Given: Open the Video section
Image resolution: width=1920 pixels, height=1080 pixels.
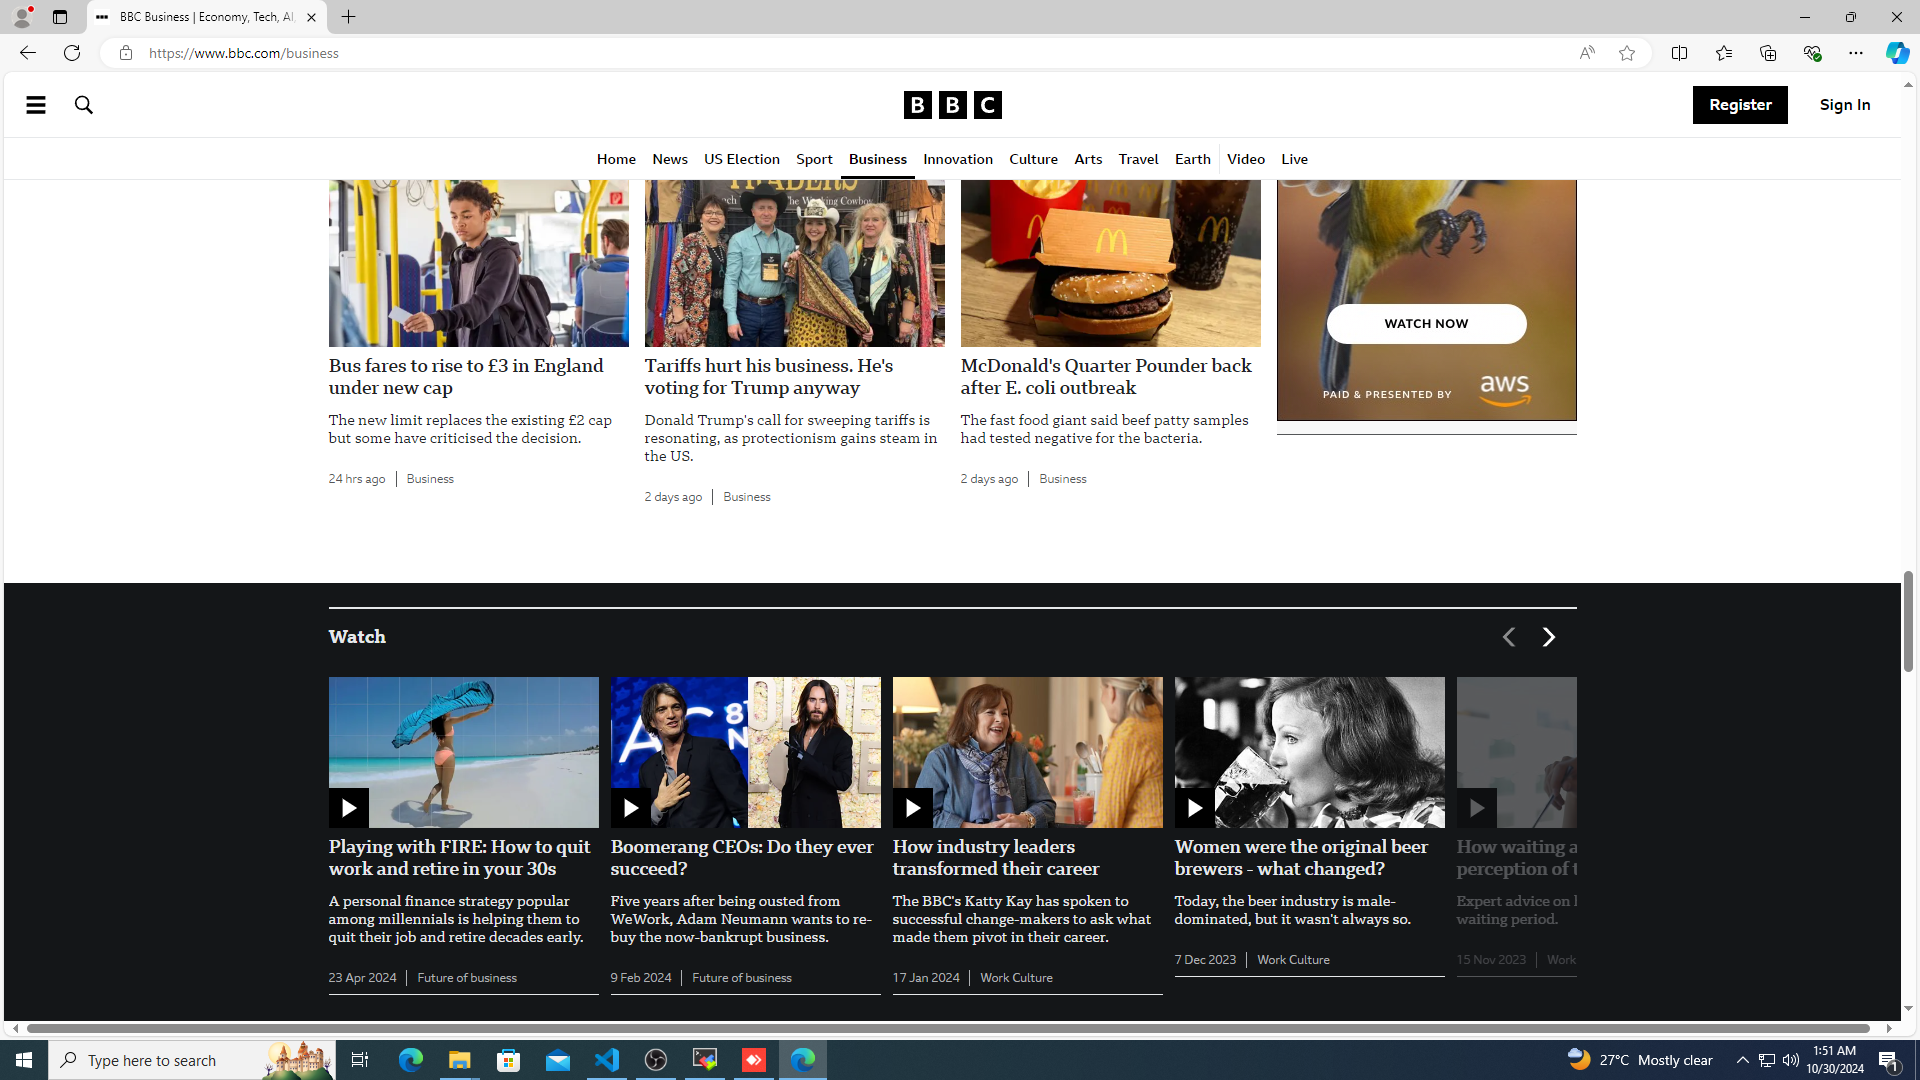Looking at the screenshot, I should 1246,160.
